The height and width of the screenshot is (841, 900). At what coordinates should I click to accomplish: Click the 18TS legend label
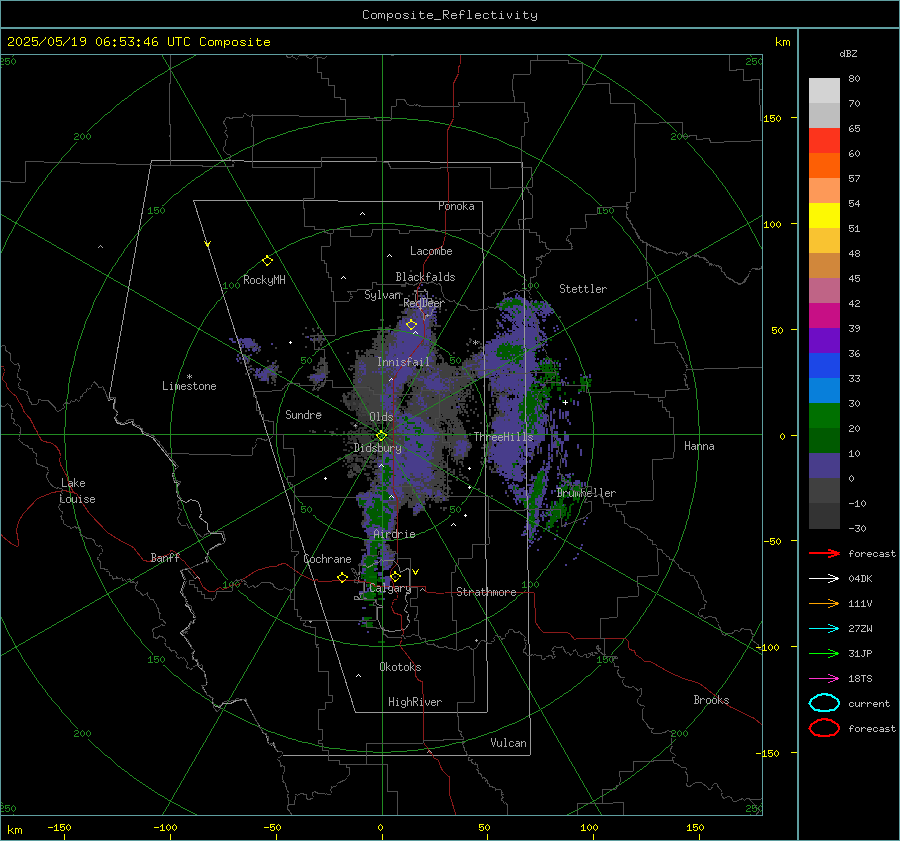860,679
